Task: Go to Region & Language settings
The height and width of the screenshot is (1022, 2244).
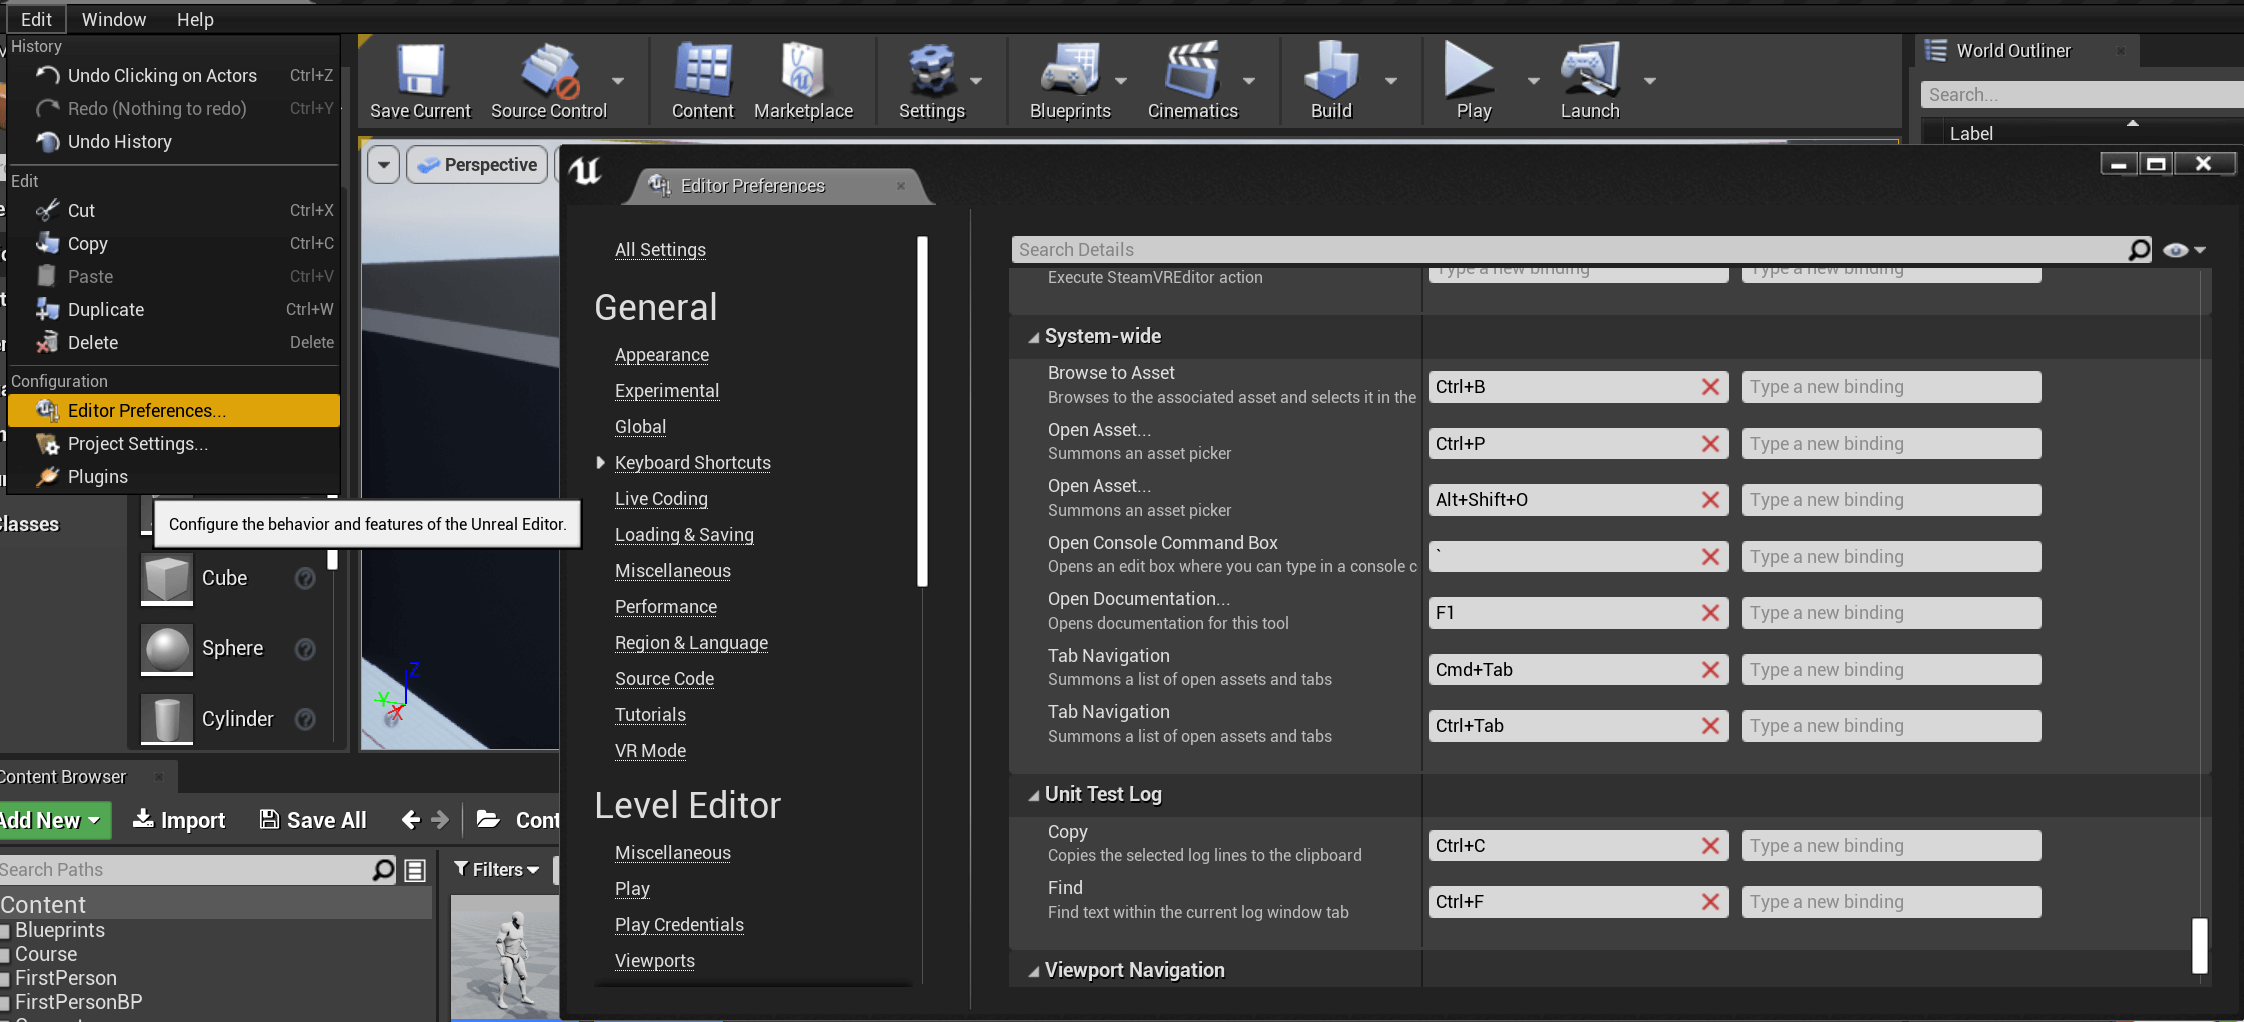Action: tap(691, 643)
